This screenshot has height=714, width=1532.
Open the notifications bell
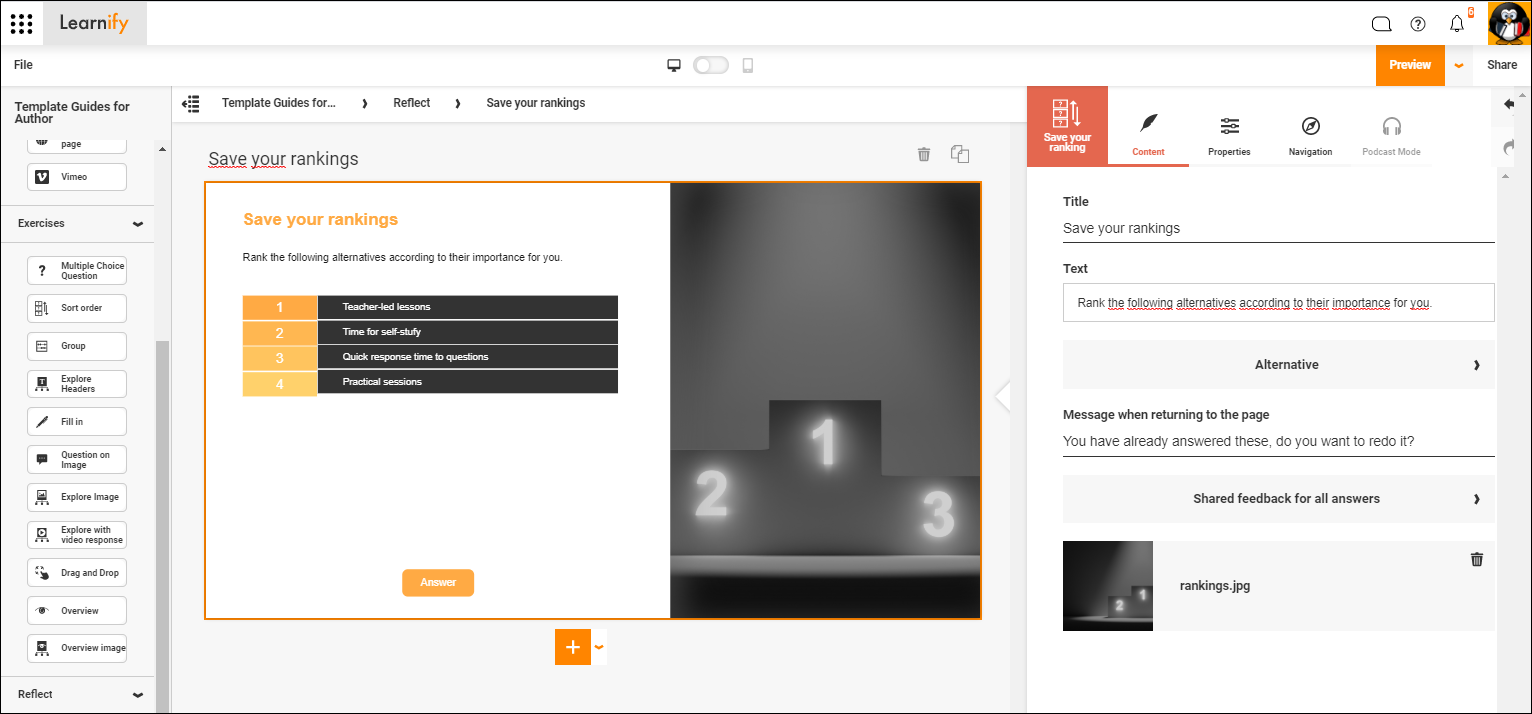click(1457, 23)
